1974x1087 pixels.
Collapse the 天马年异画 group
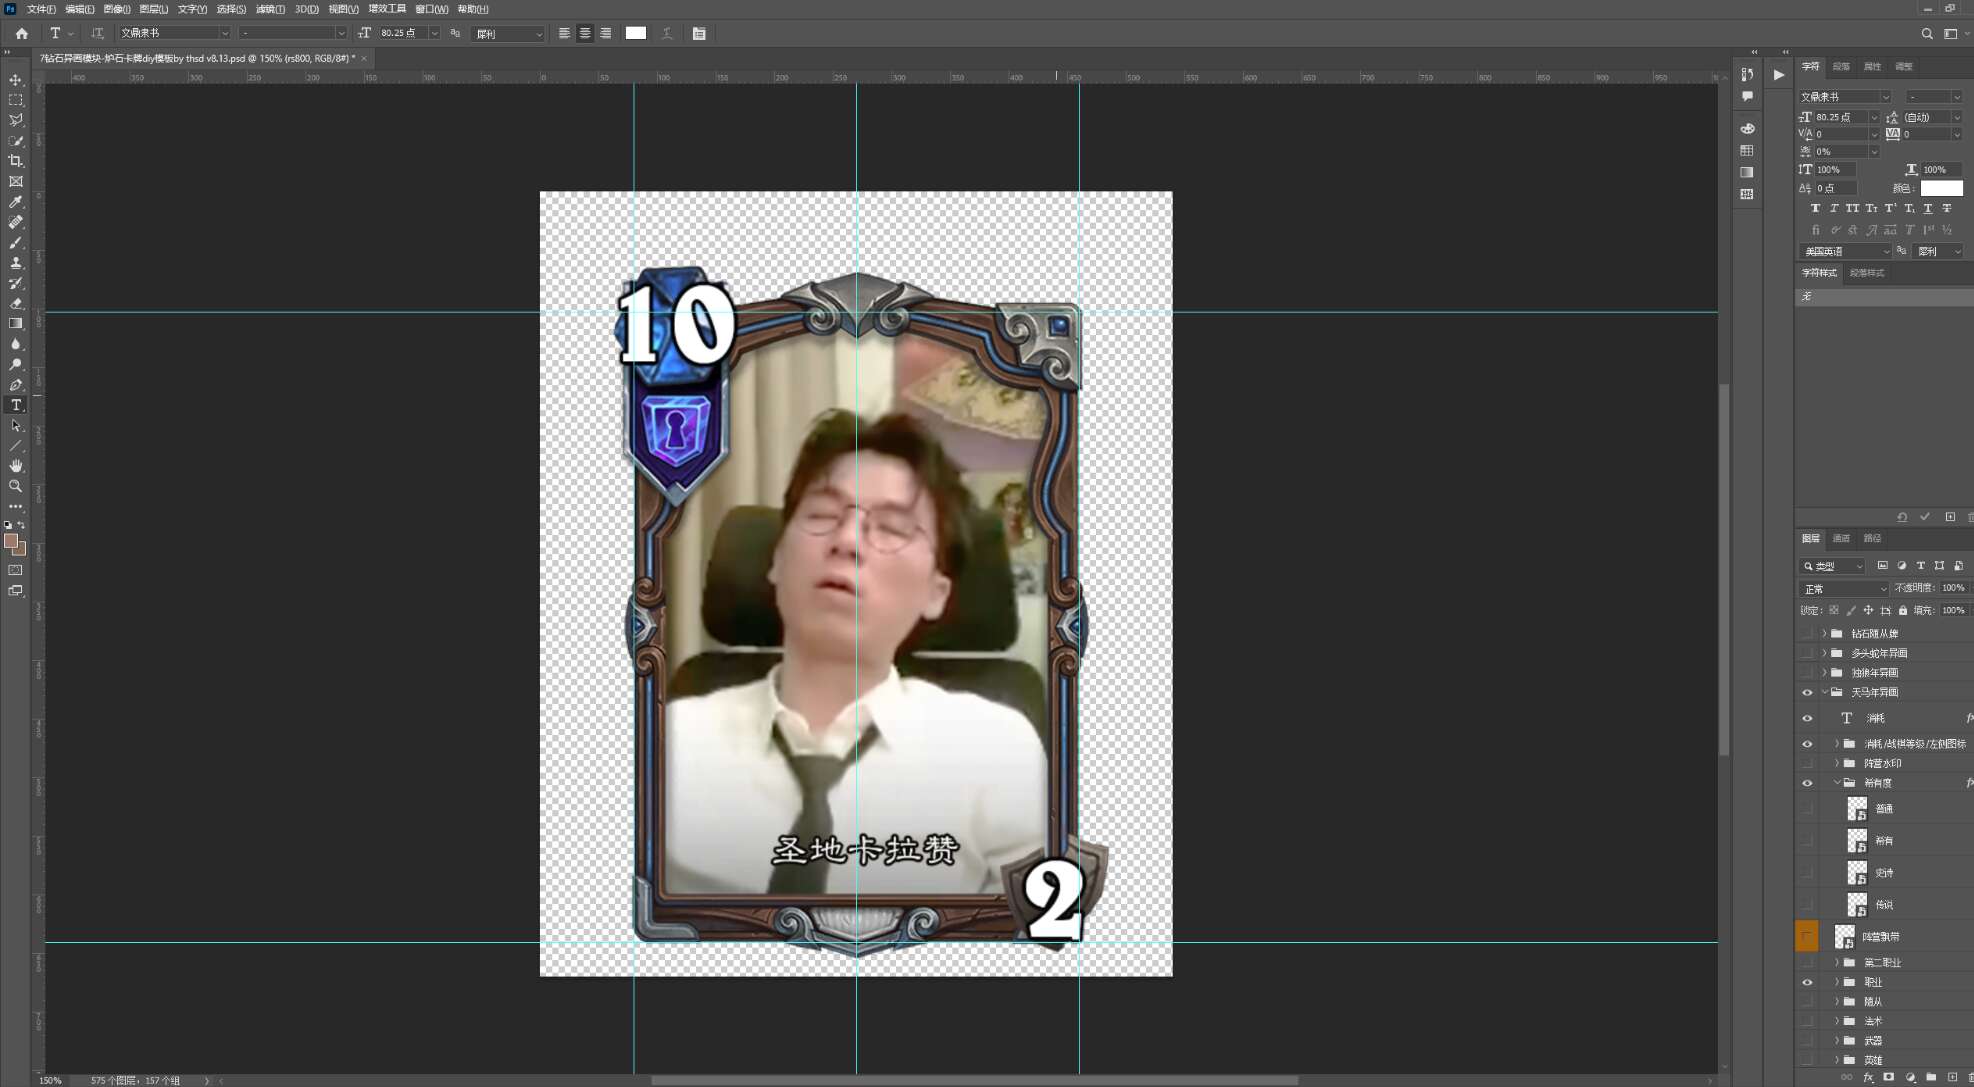pos(1824,692)
